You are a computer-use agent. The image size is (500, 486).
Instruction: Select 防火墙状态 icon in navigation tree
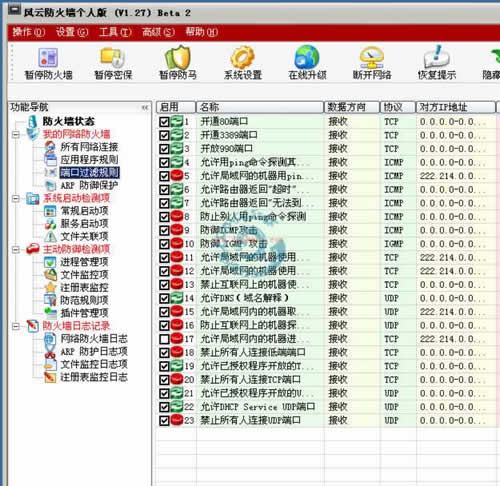click(32, 121)
